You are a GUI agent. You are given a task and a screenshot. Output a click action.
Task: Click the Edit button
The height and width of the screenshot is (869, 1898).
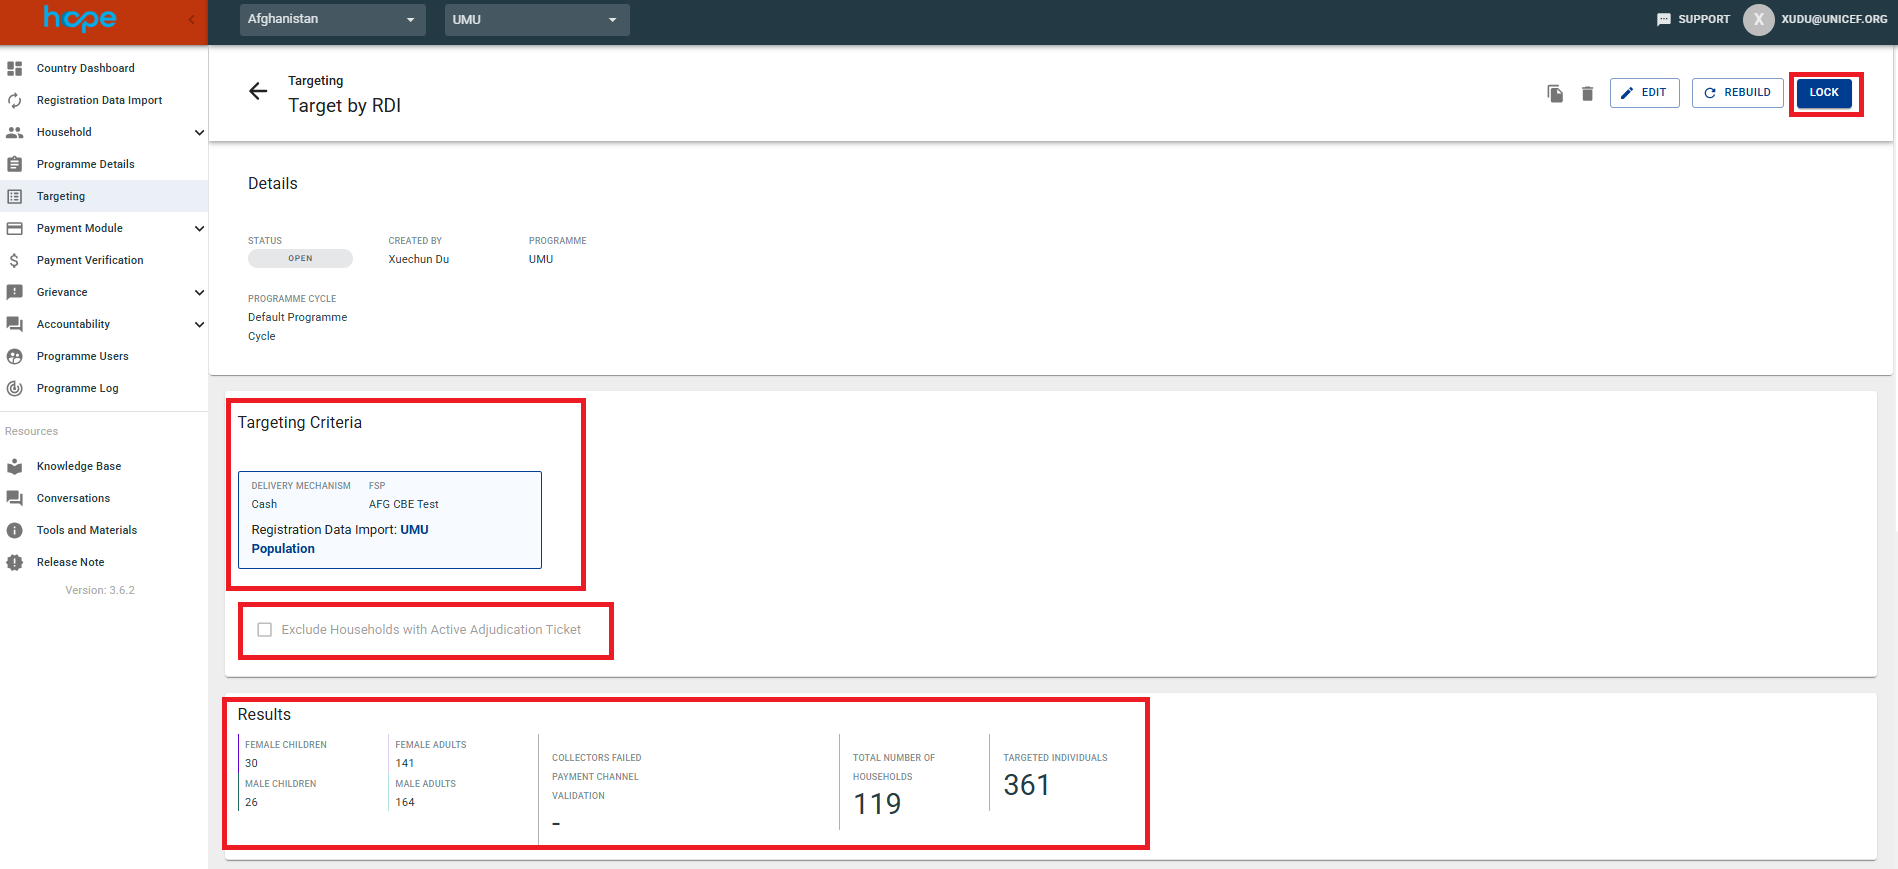pyautogui.click(x=1644, y=93)
